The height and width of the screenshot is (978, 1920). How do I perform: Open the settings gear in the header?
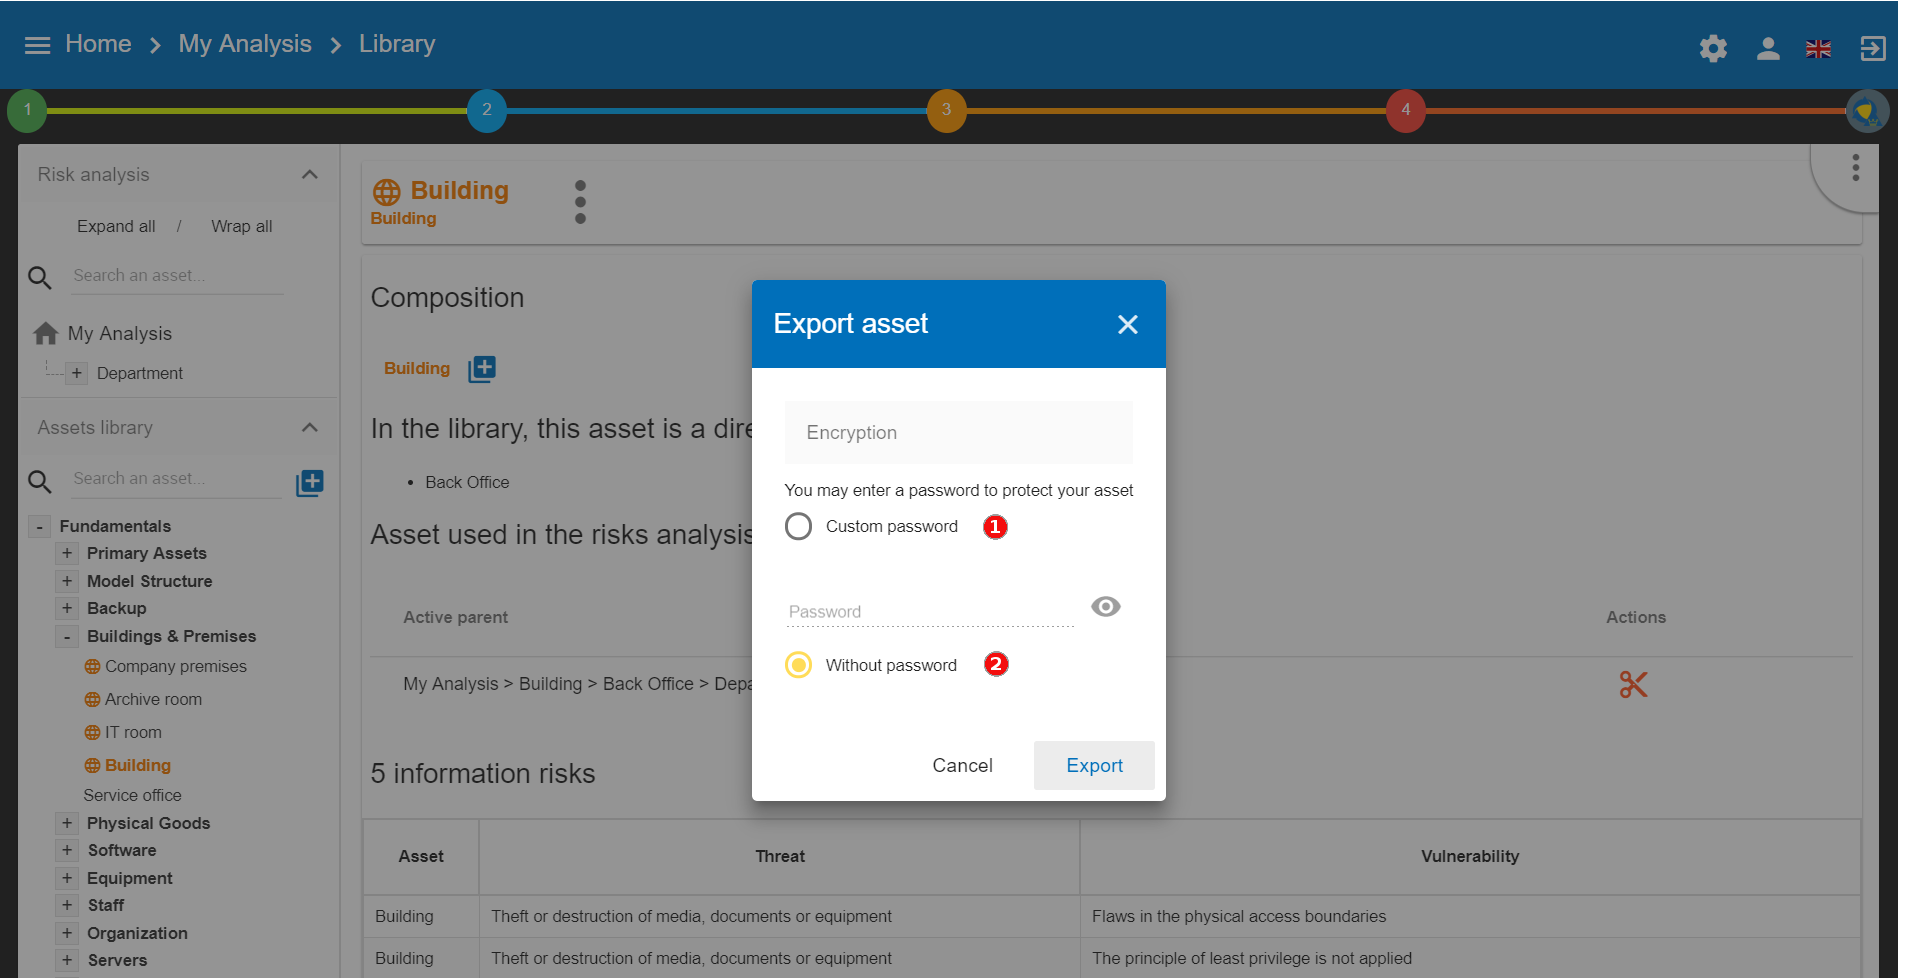(x=1712, y=48)
